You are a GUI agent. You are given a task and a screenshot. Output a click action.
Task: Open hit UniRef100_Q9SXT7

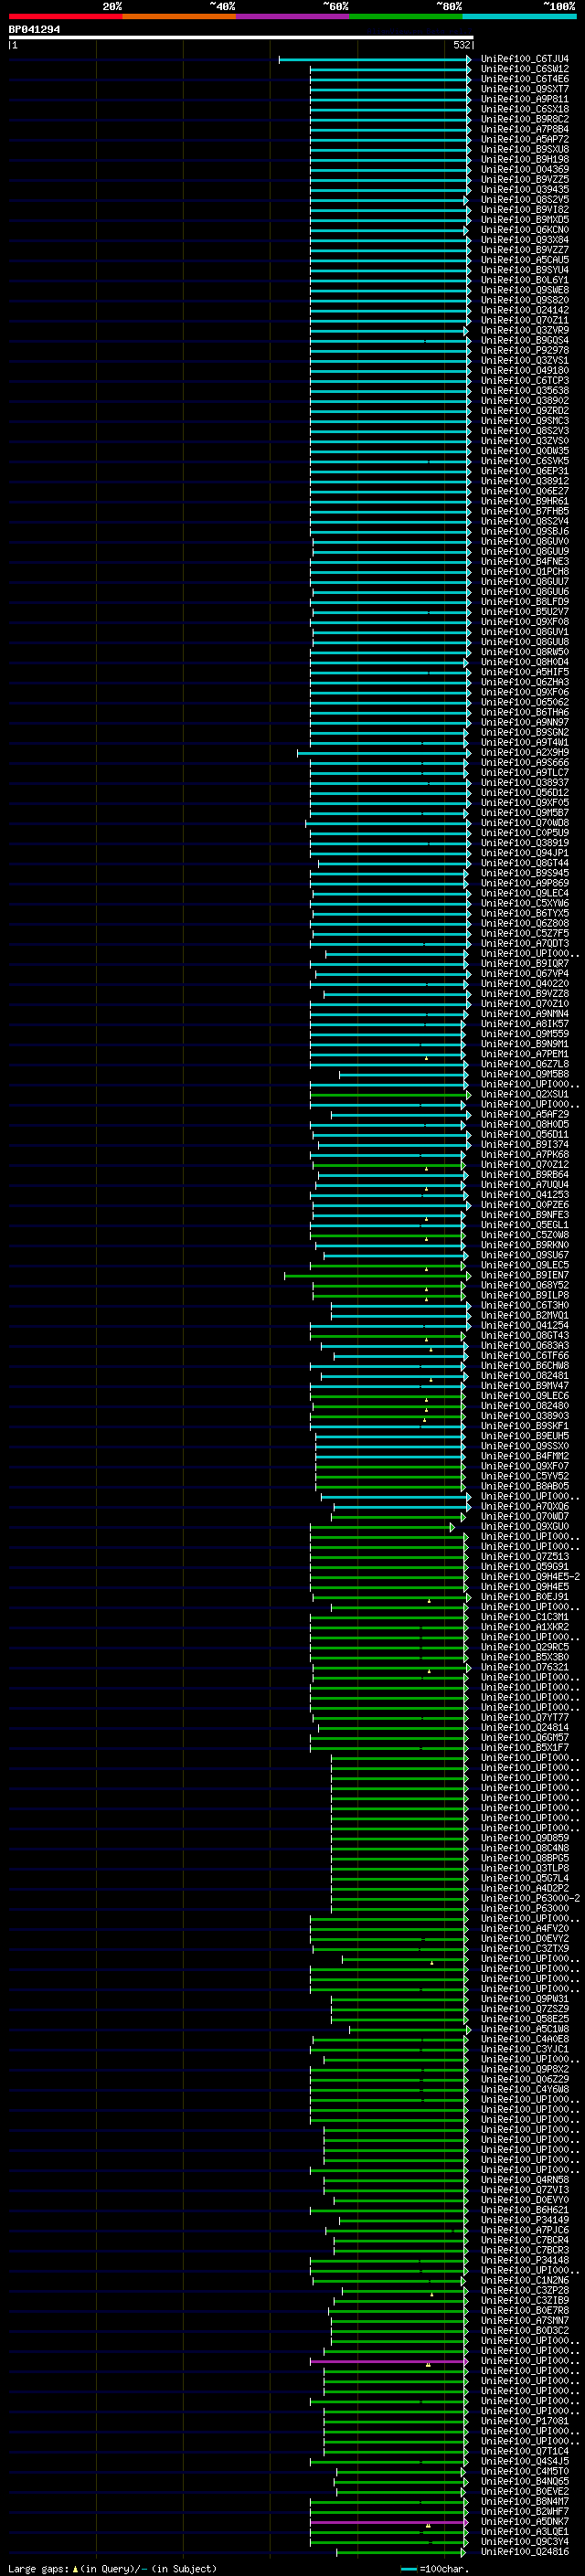pyautogui.click(x=524, y=90)
